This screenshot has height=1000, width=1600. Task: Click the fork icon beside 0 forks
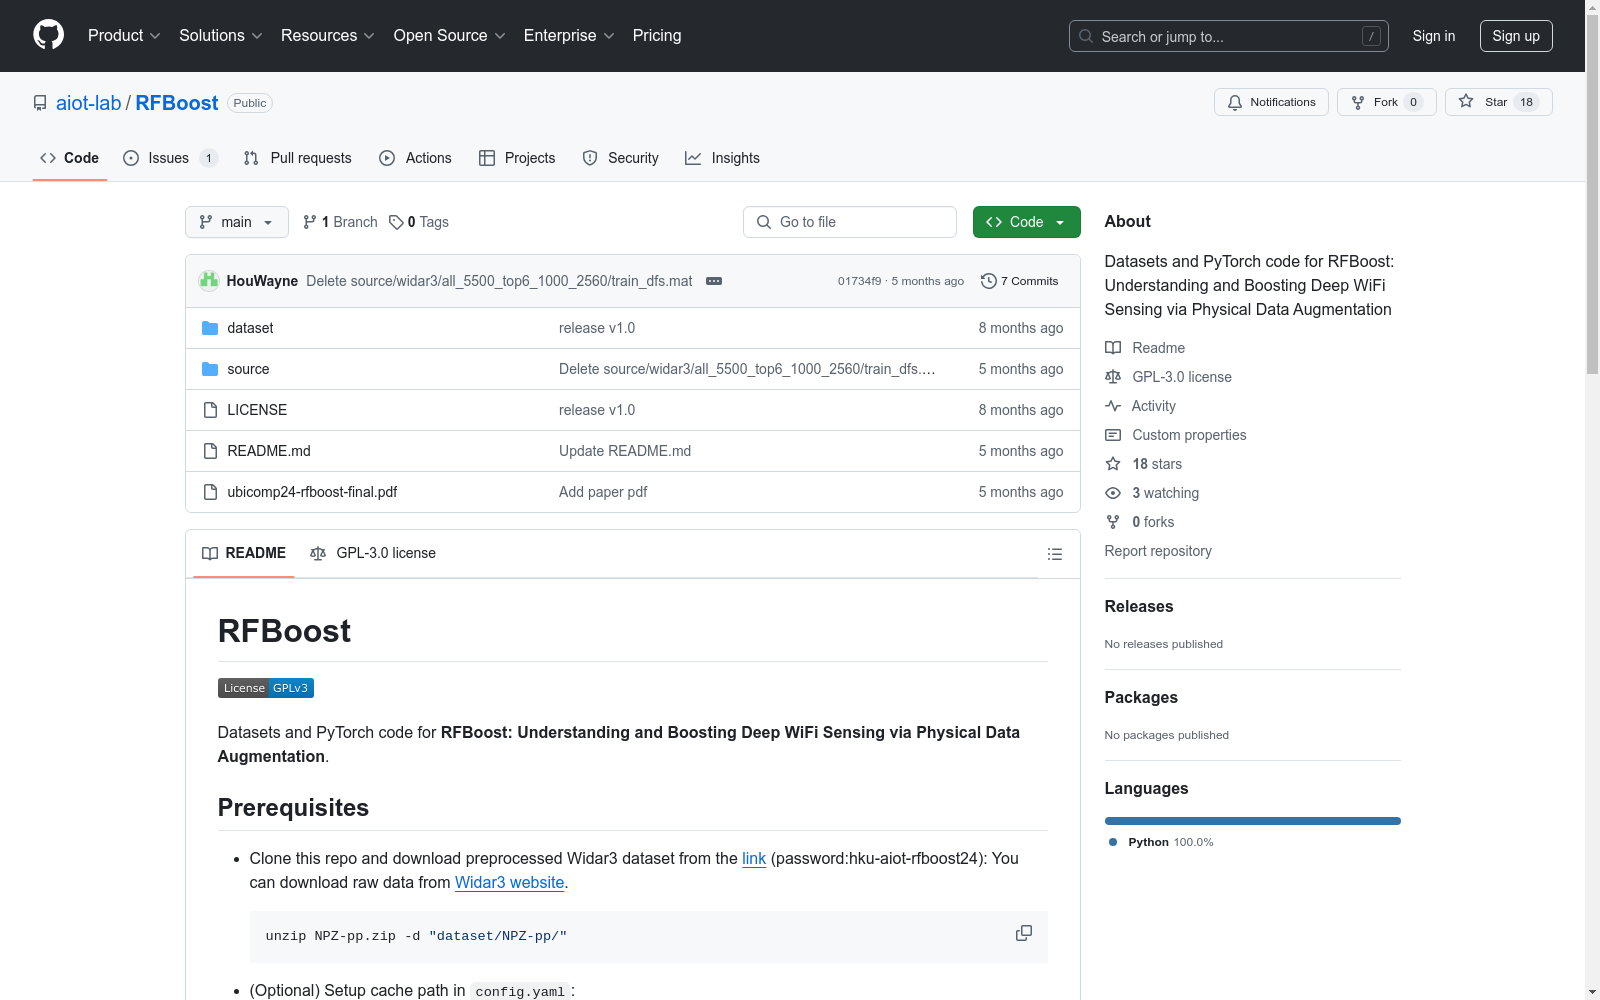coord(1113,522)
